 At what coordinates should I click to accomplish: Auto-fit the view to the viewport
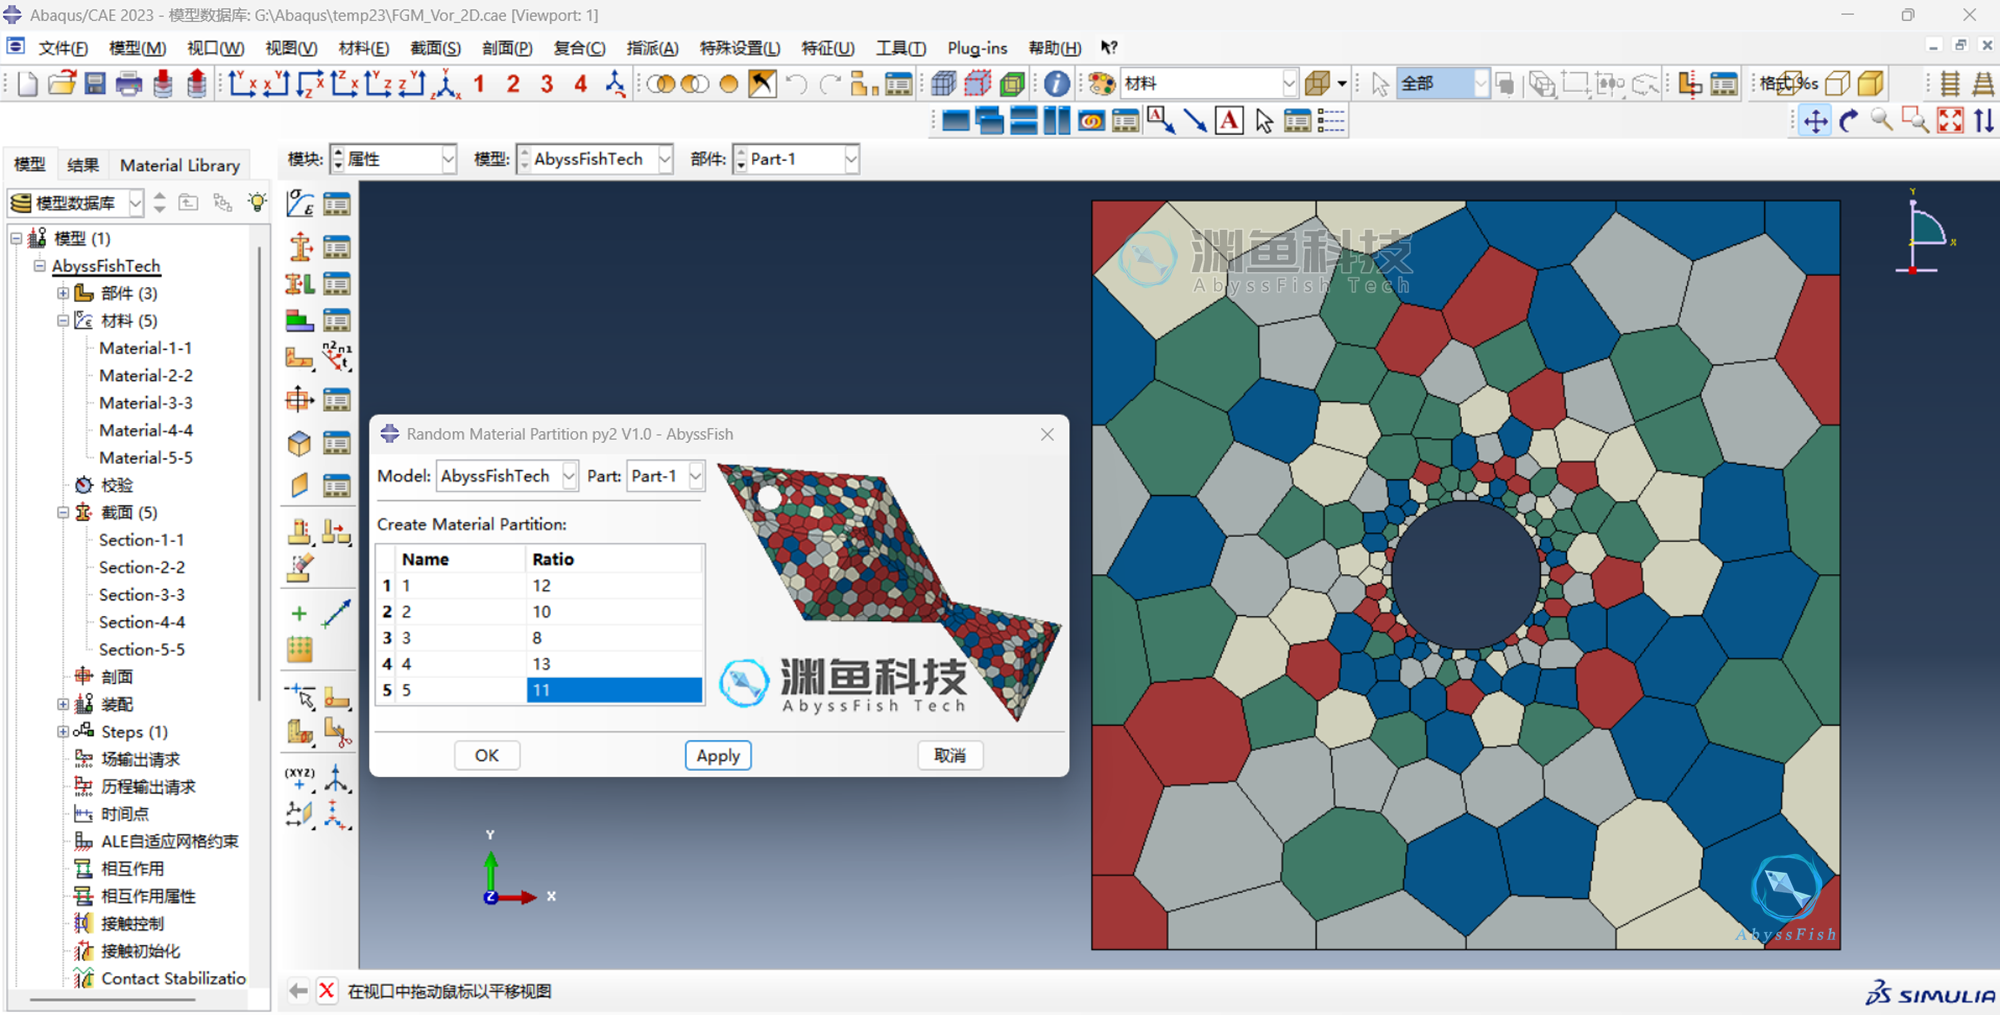click(1950, 121)
